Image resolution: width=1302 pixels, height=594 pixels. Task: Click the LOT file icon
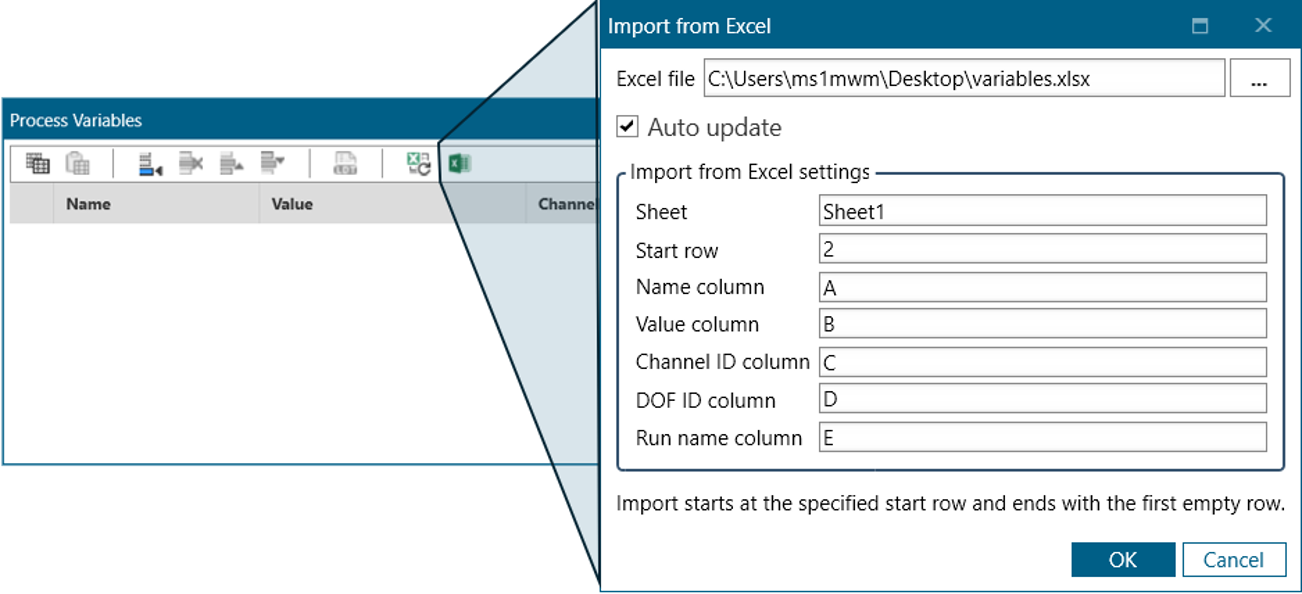345,163
